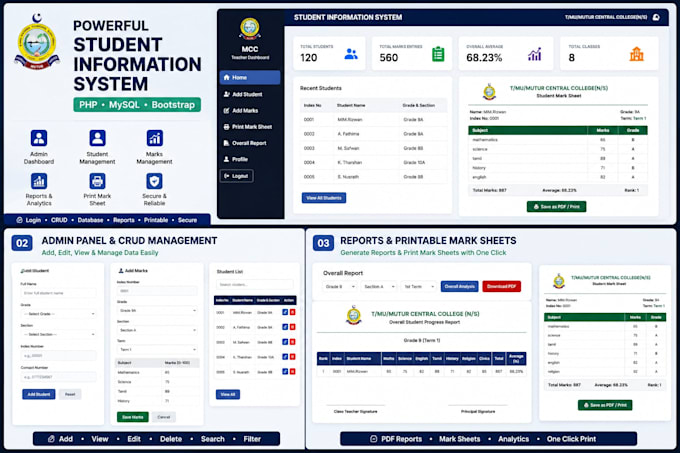The image size is (680, 453).
Task: Open the 'Grade 9A' dropdown in Add Marks
Action: click(x=157, y=310)
